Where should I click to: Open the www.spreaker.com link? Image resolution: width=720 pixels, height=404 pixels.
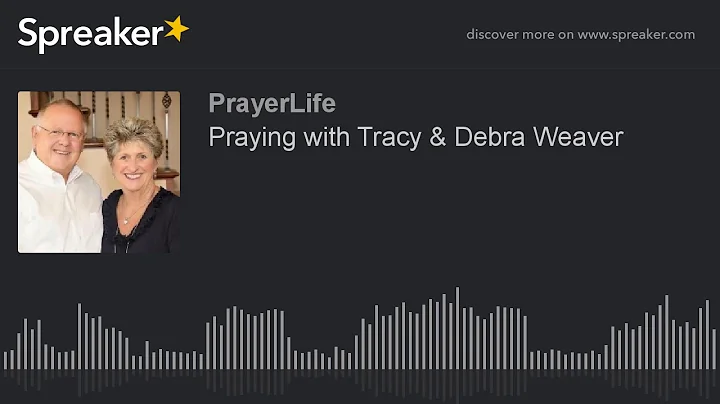(x=636, y=35)
